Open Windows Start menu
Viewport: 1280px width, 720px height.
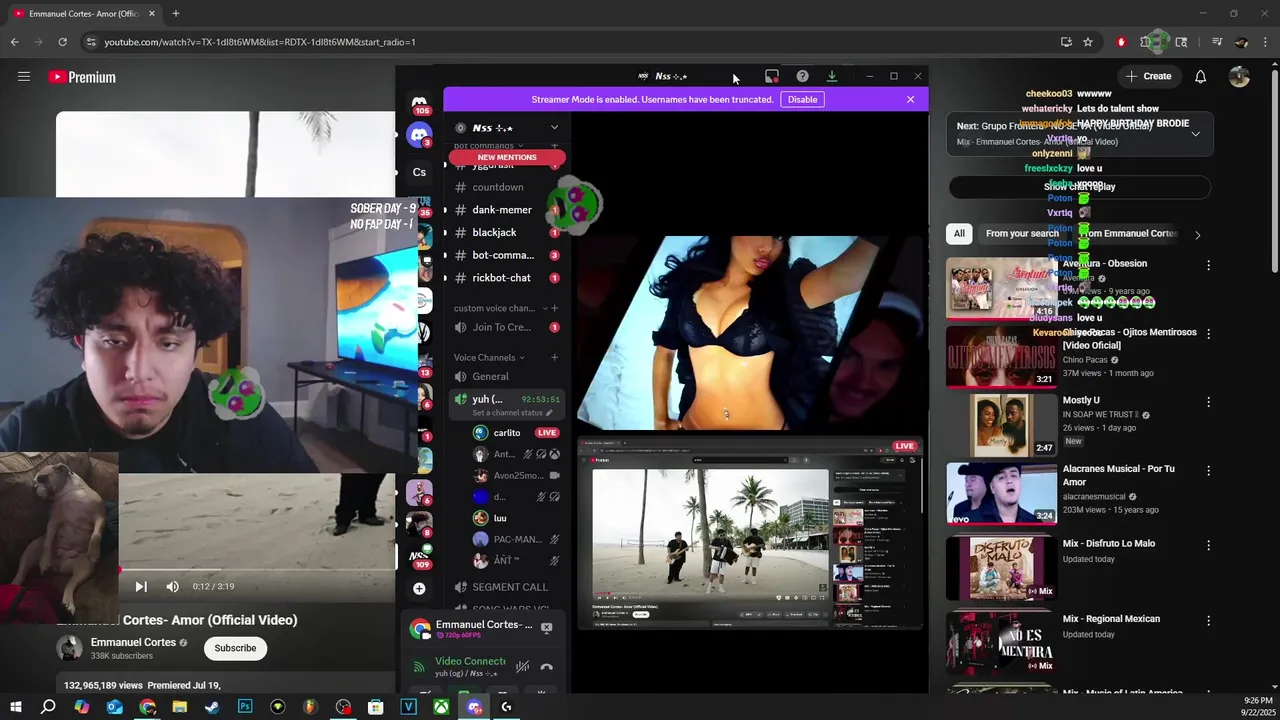15,707
